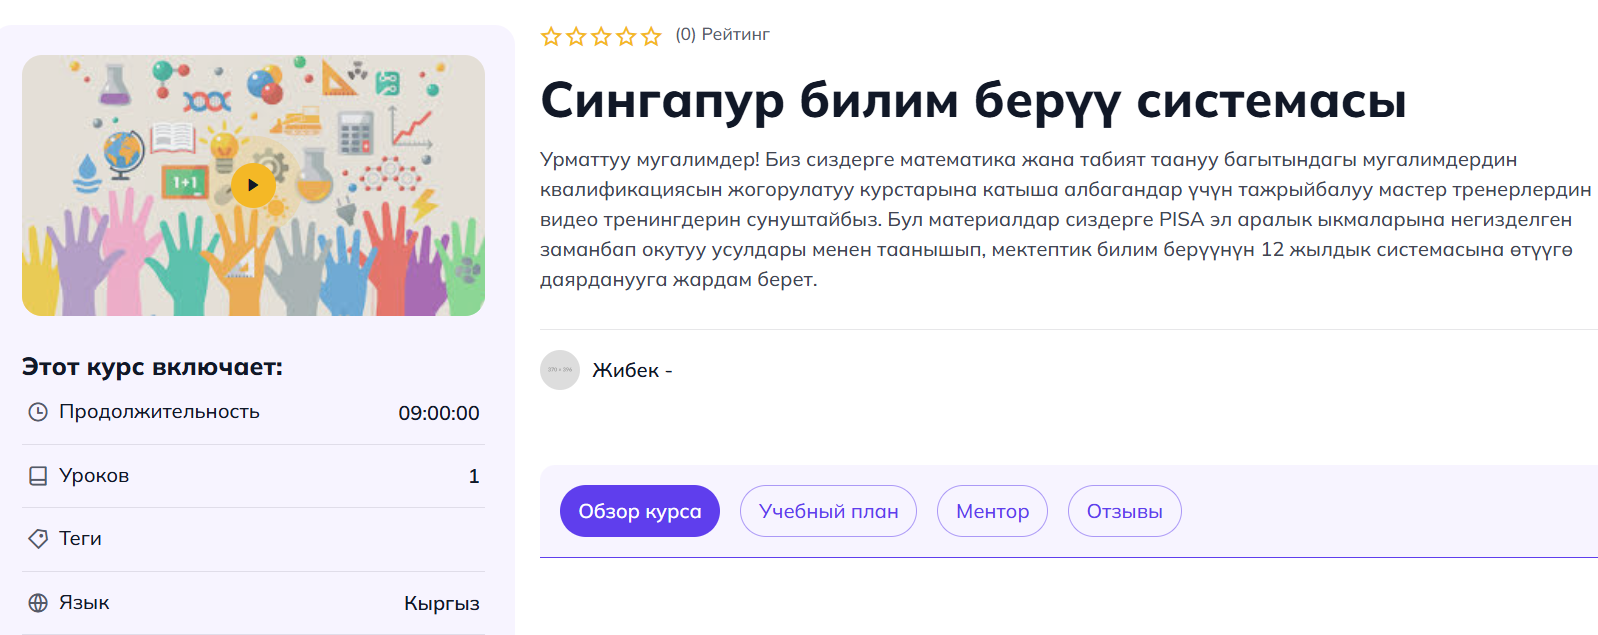1598x635 pixels.
Task: Click the Кыргыз language value
Action: click(441, 603)
